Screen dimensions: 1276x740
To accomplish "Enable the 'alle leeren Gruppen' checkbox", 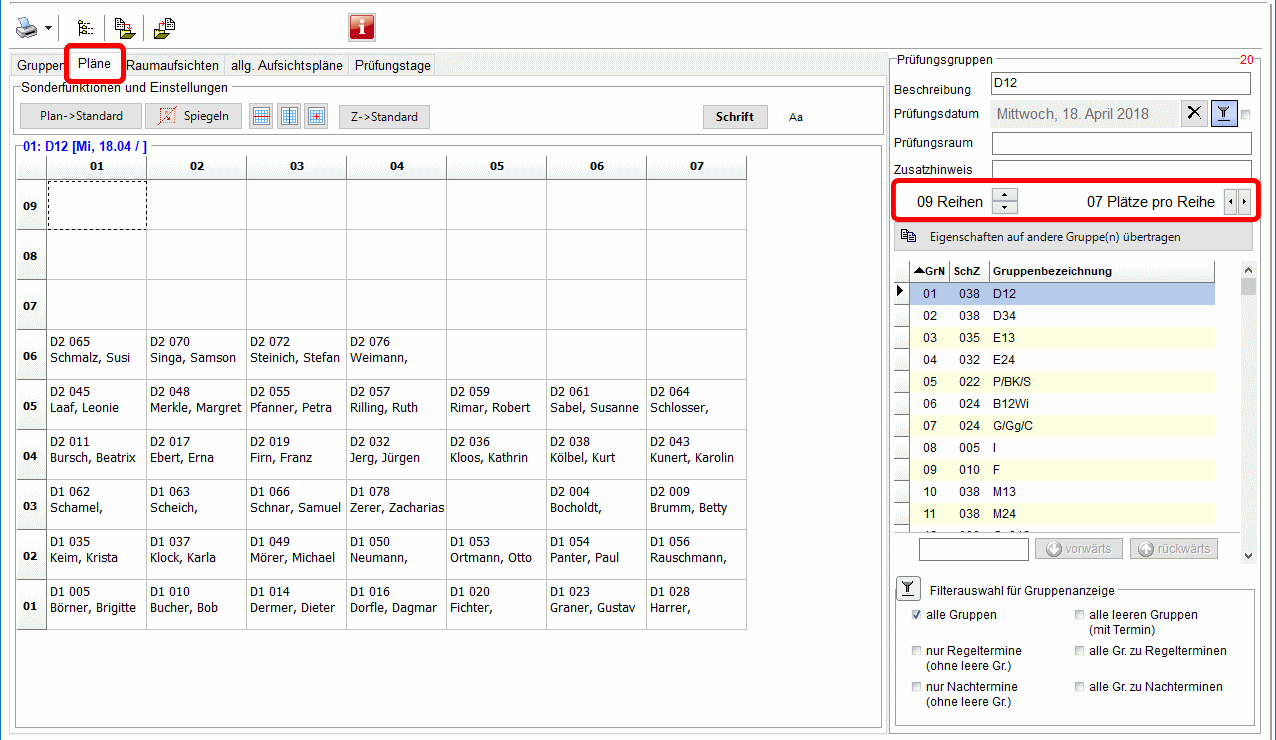I will pyautogui.click(x=1079, y=615).
